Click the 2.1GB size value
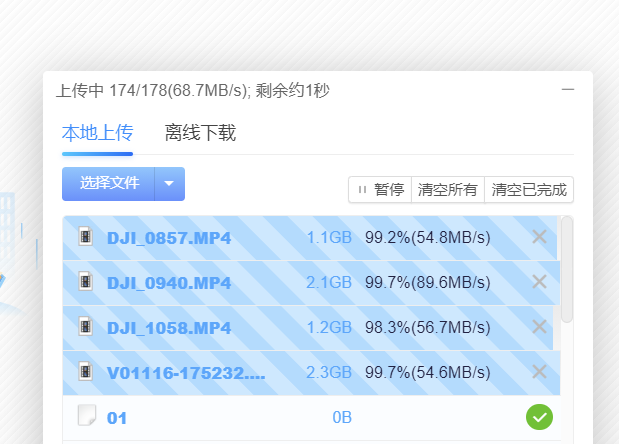The width and height of the screenshot is (619, 444). (329, 283)
